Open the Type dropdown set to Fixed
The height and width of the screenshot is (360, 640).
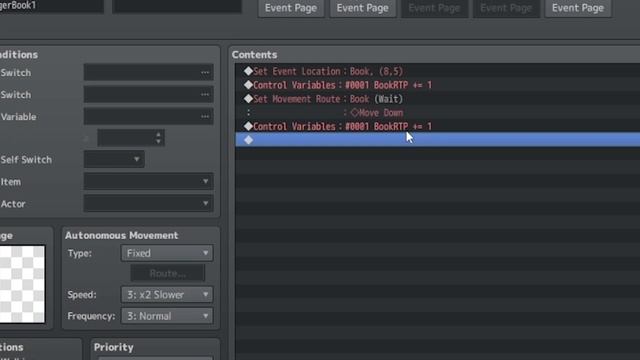(167, 253)
